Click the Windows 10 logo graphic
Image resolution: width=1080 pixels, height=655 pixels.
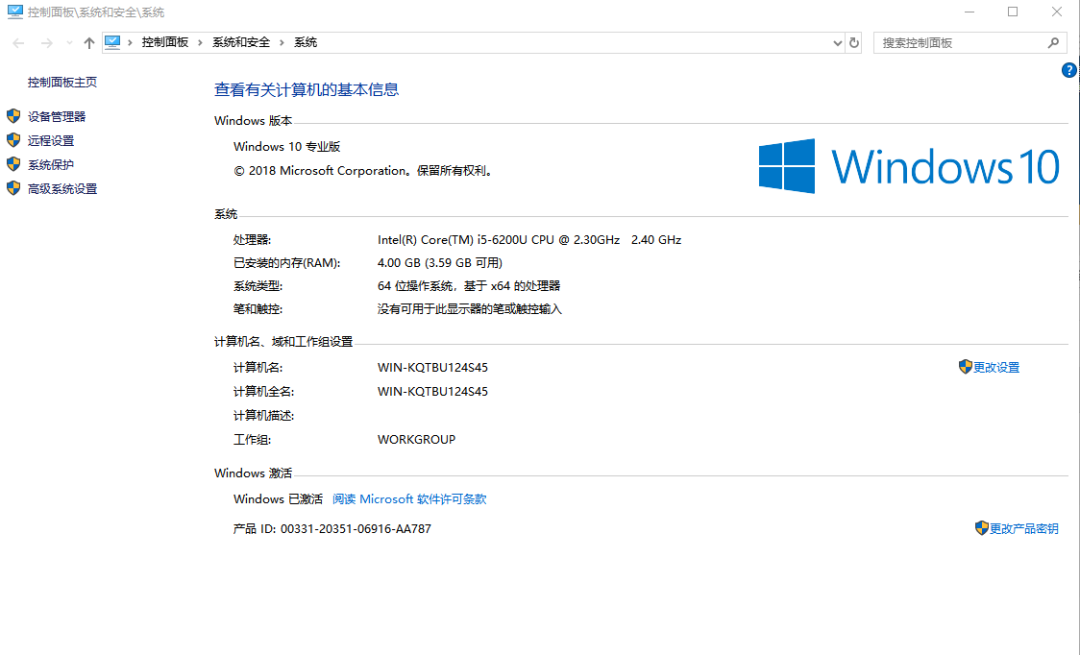(908, 166)
